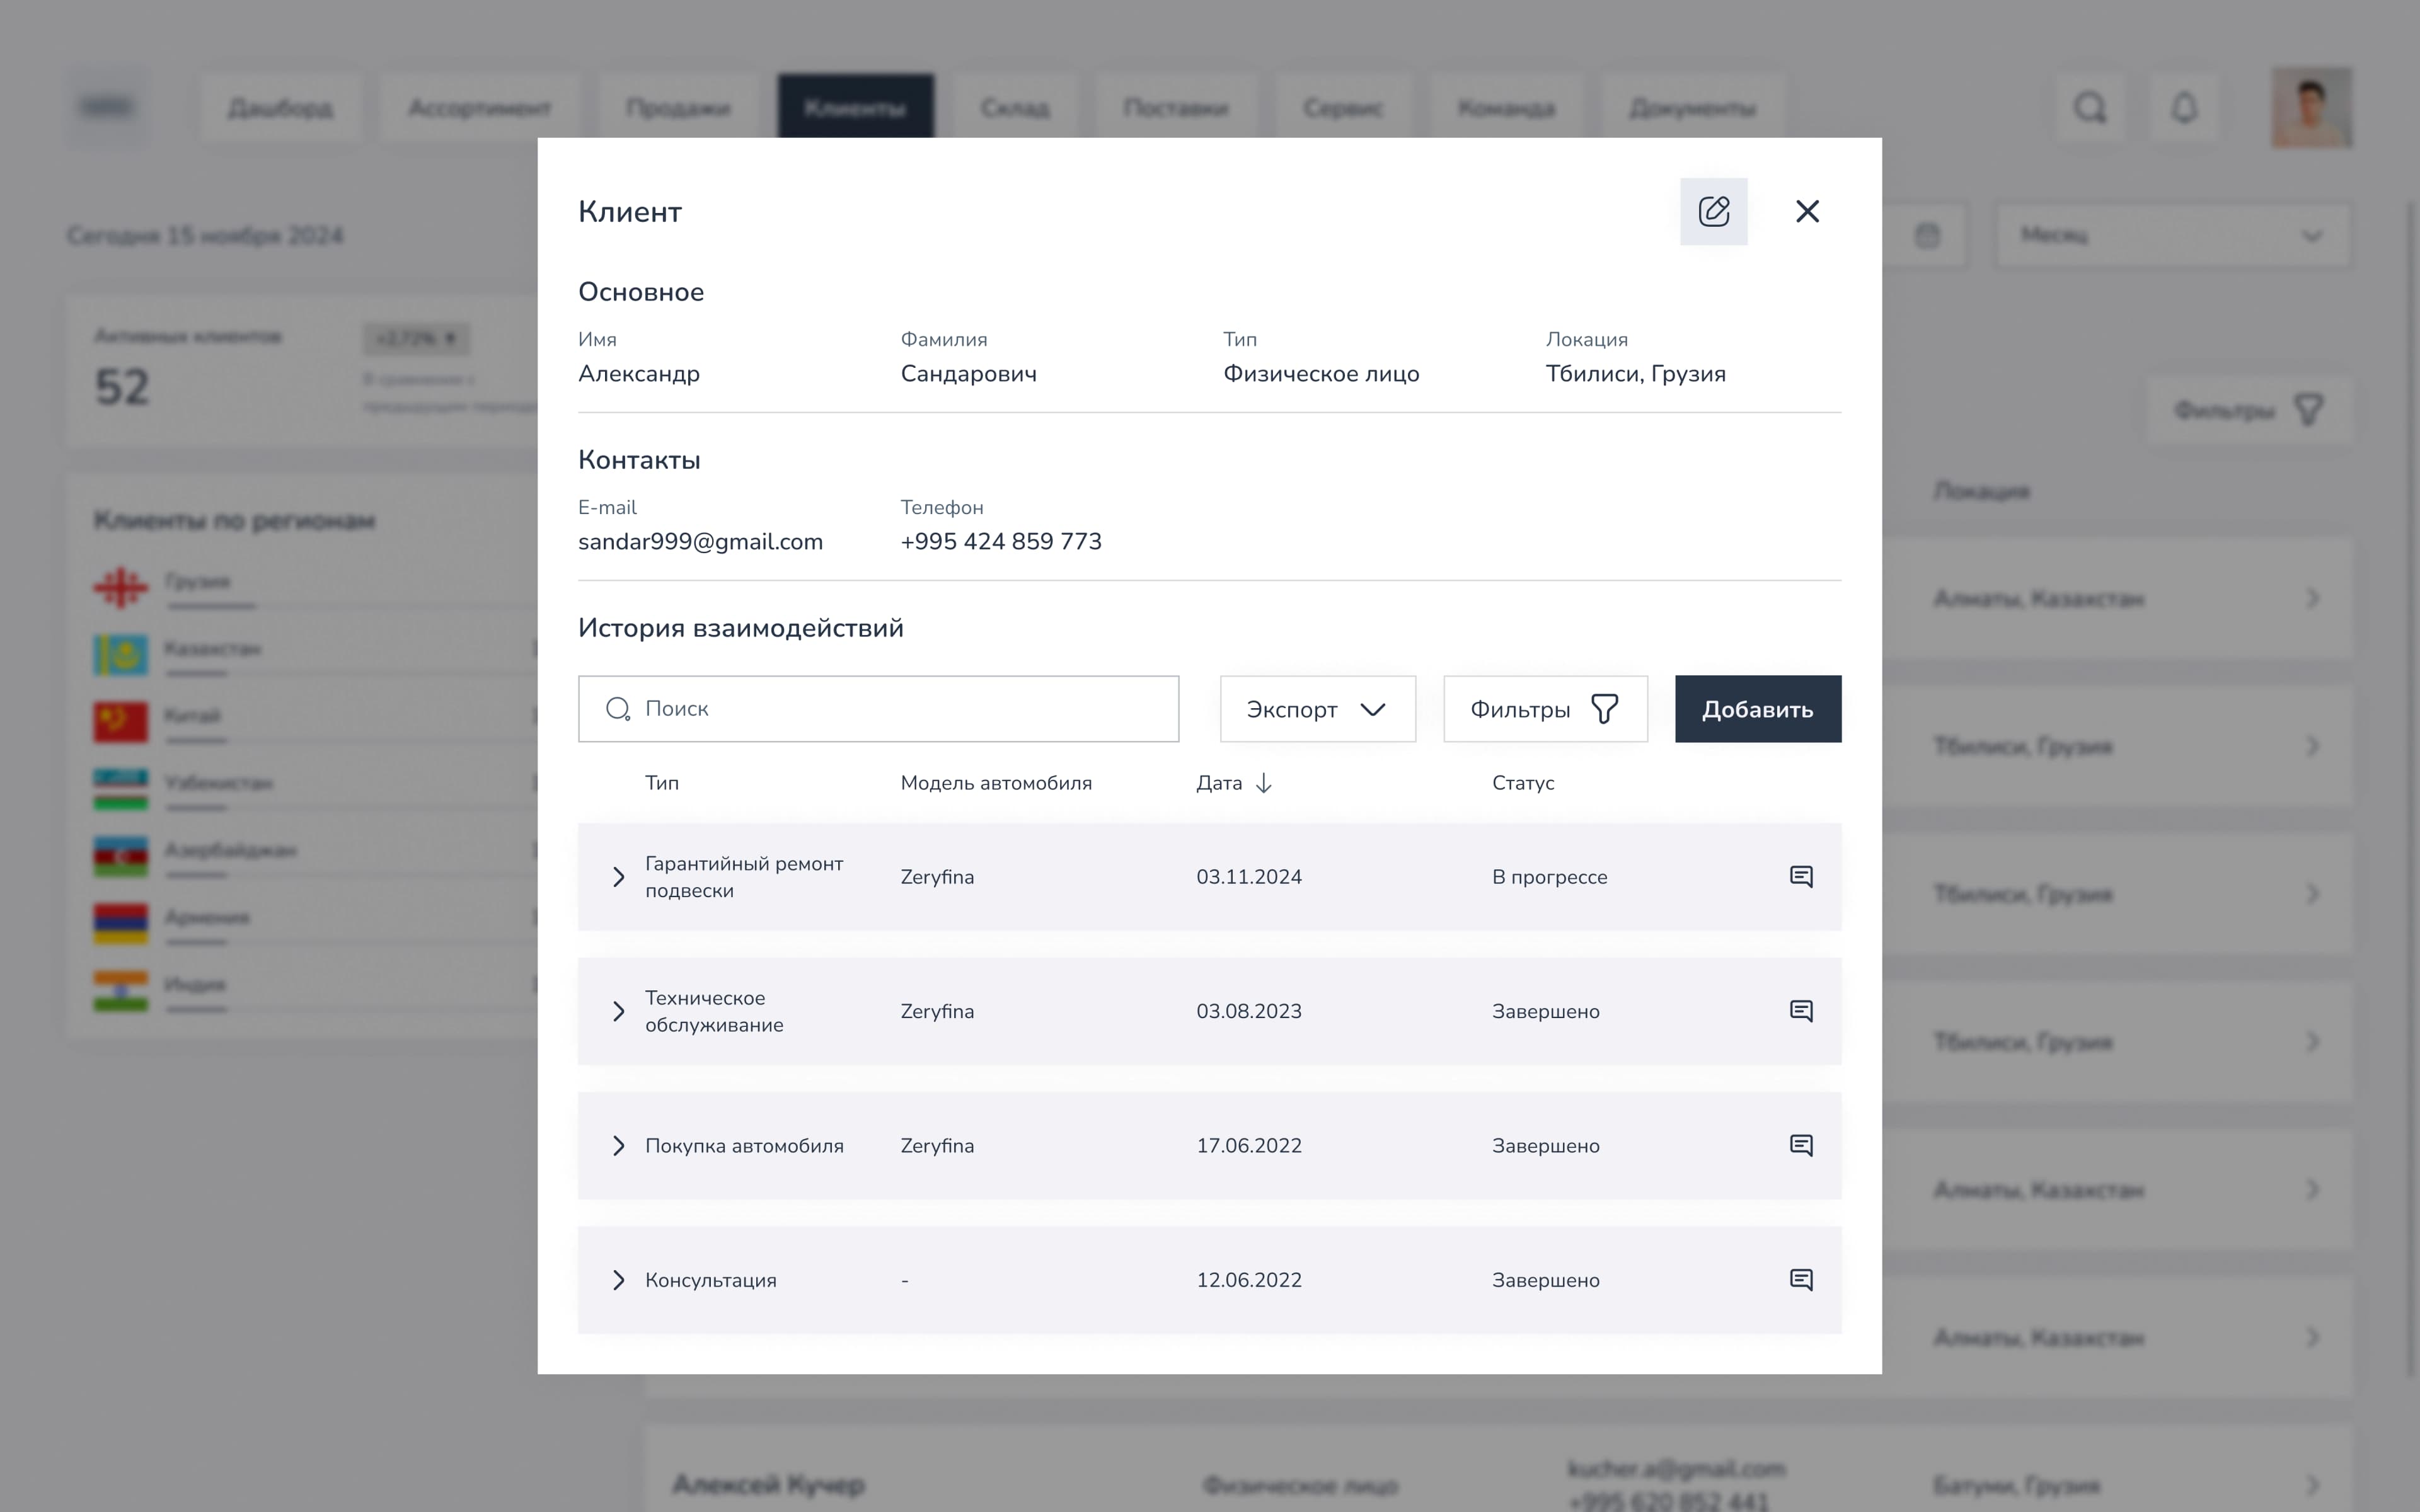Open the comment icon for Покупка автомобиля row
This screenshot has height=1512, width=2420.
click(x=1802, y=1145)
